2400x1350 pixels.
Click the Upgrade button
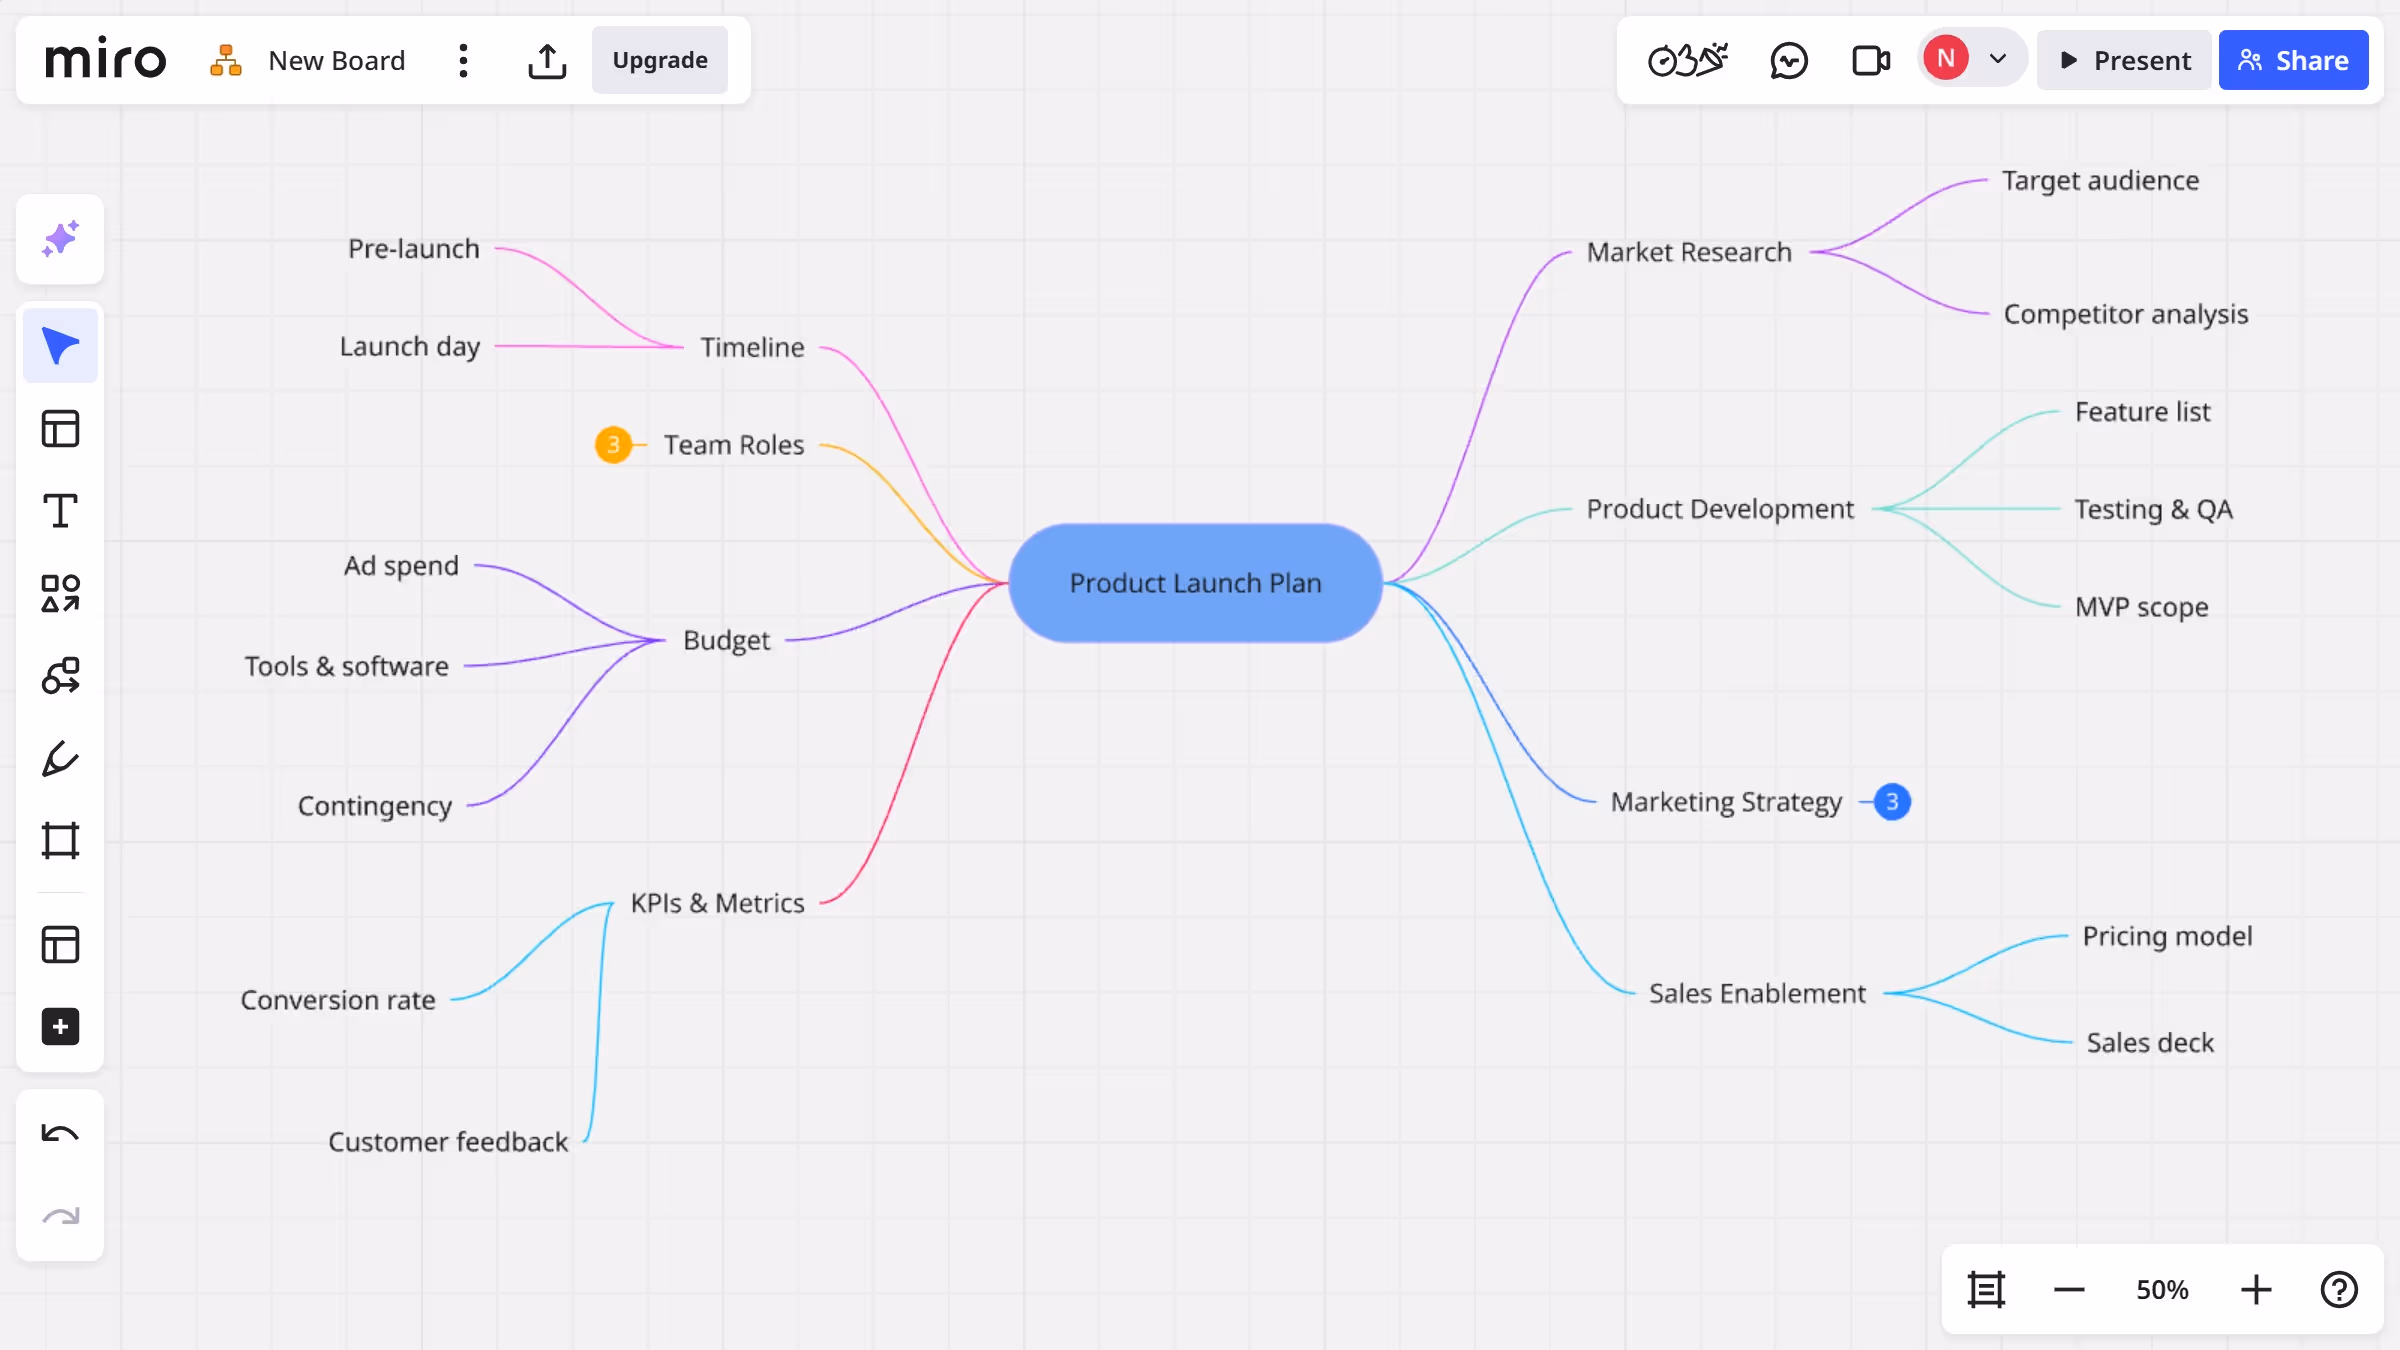pos(659,60)
